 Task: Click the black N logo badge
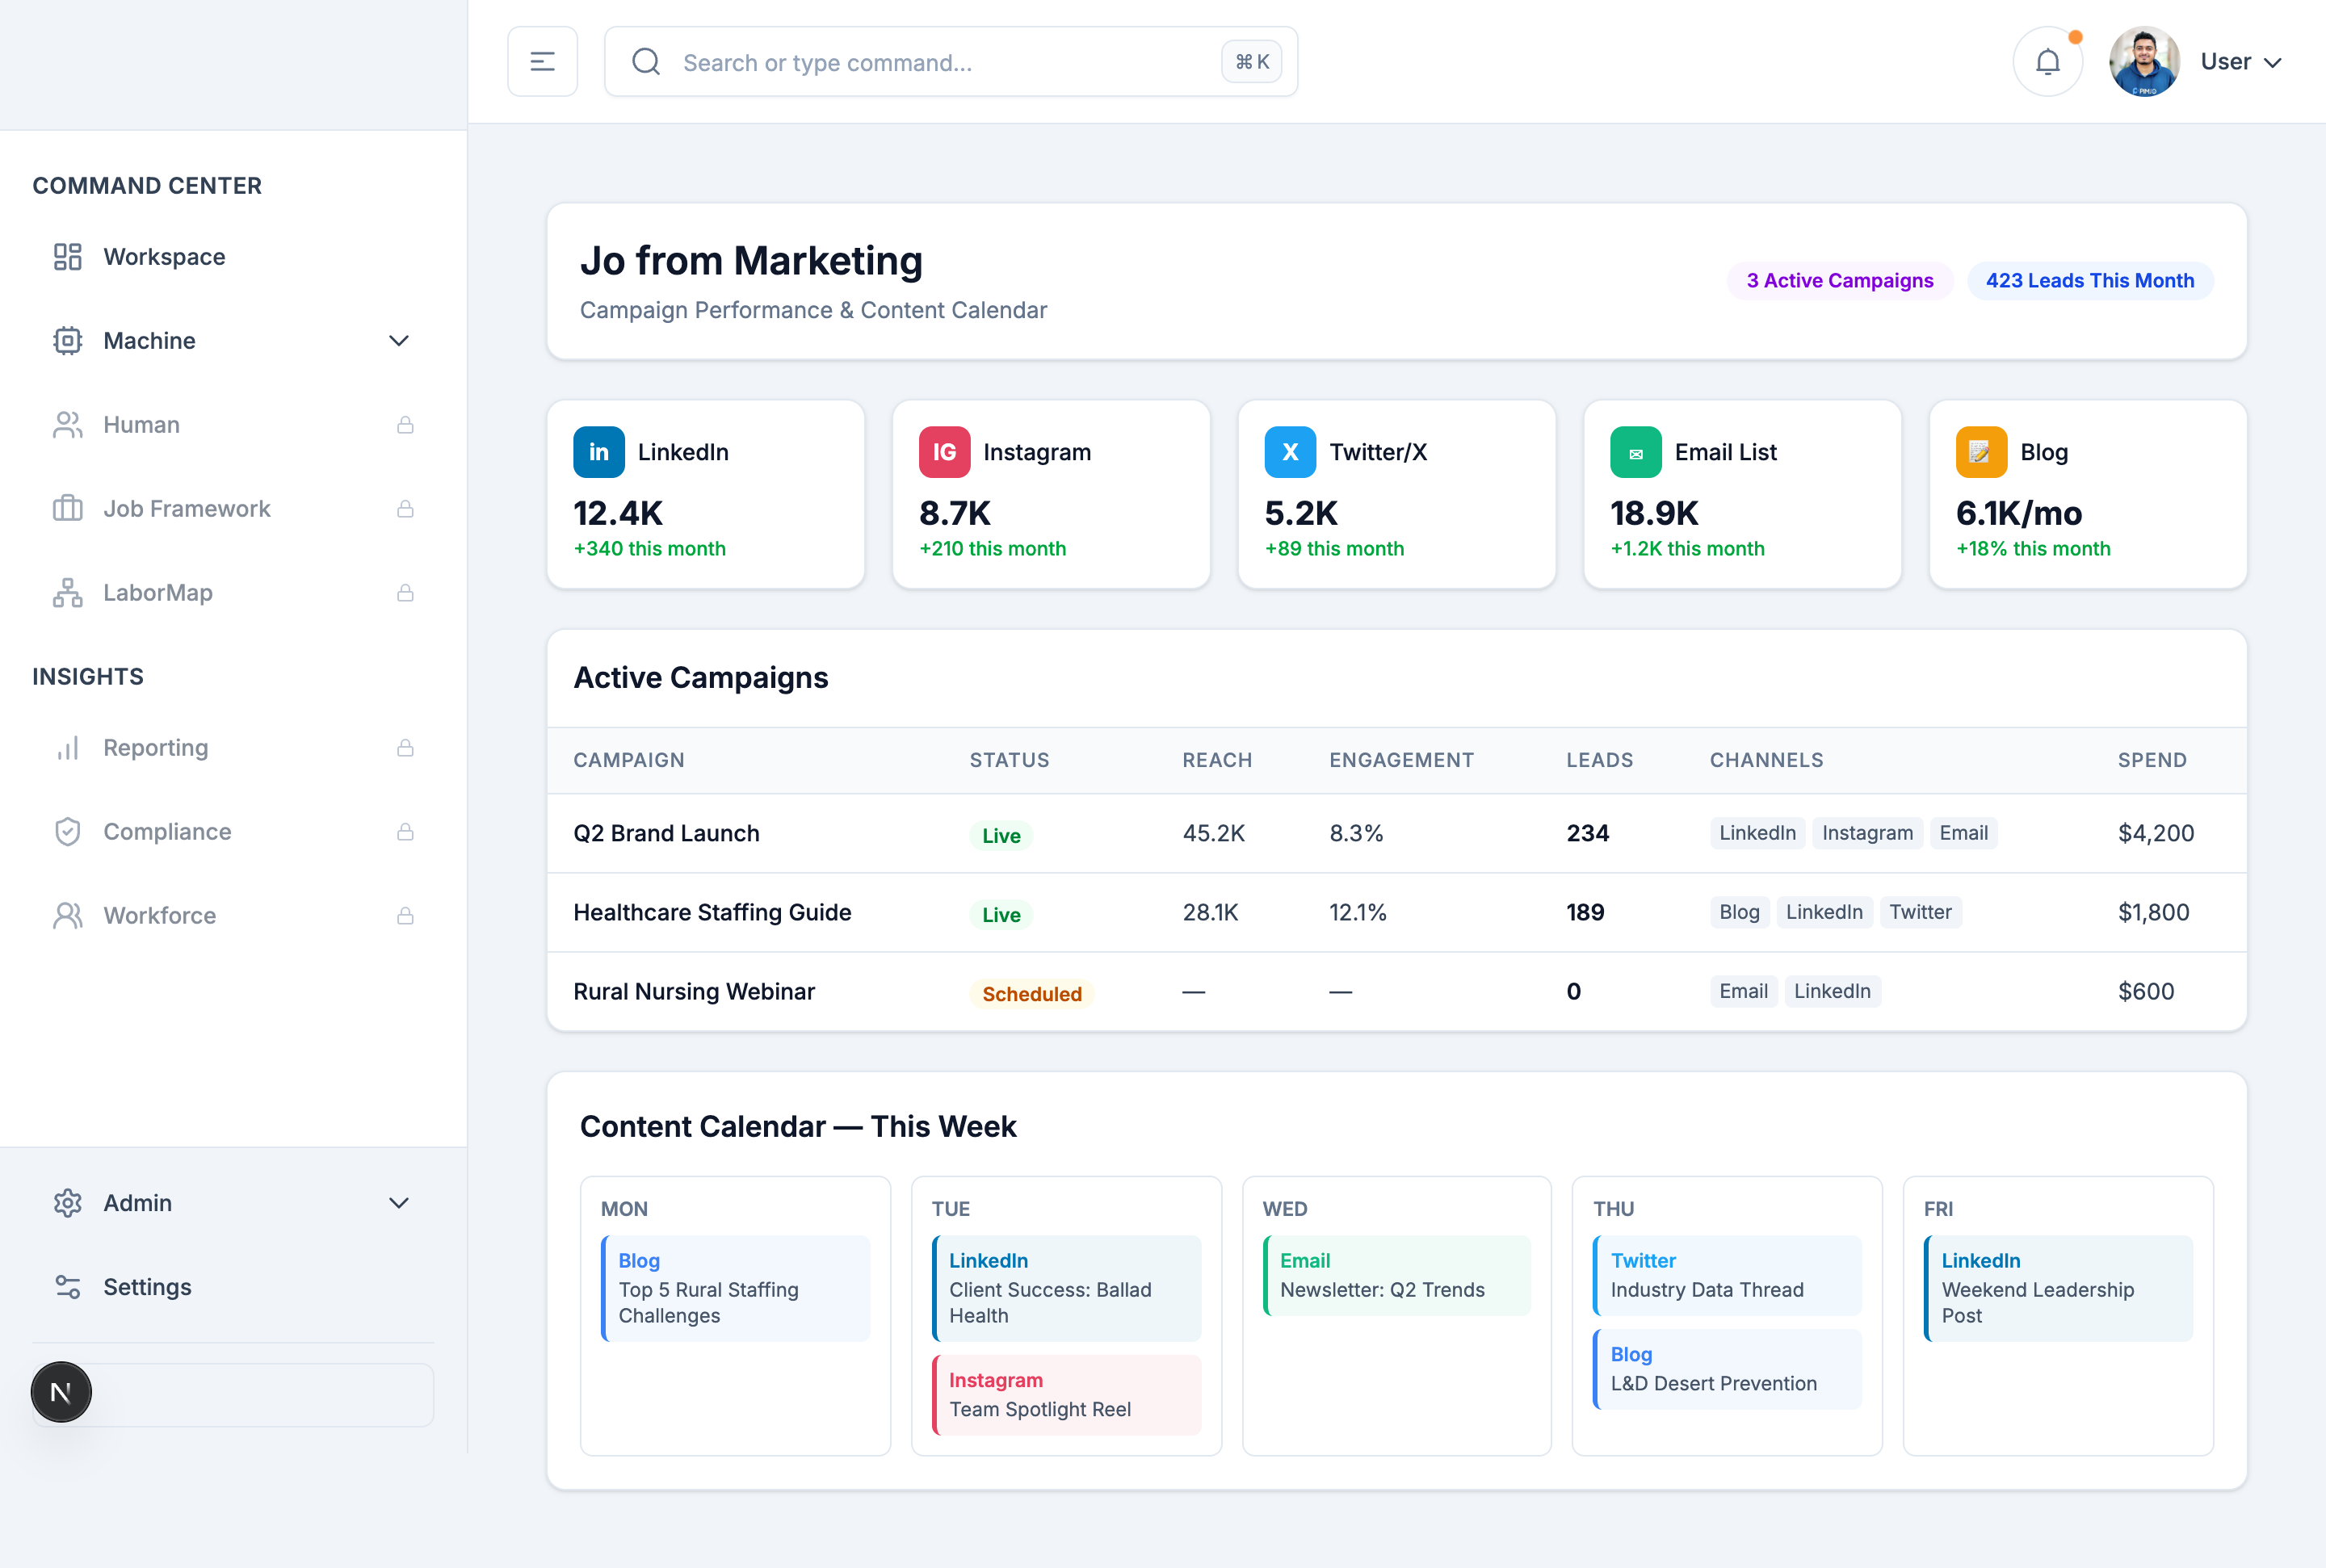(61, 1392)
